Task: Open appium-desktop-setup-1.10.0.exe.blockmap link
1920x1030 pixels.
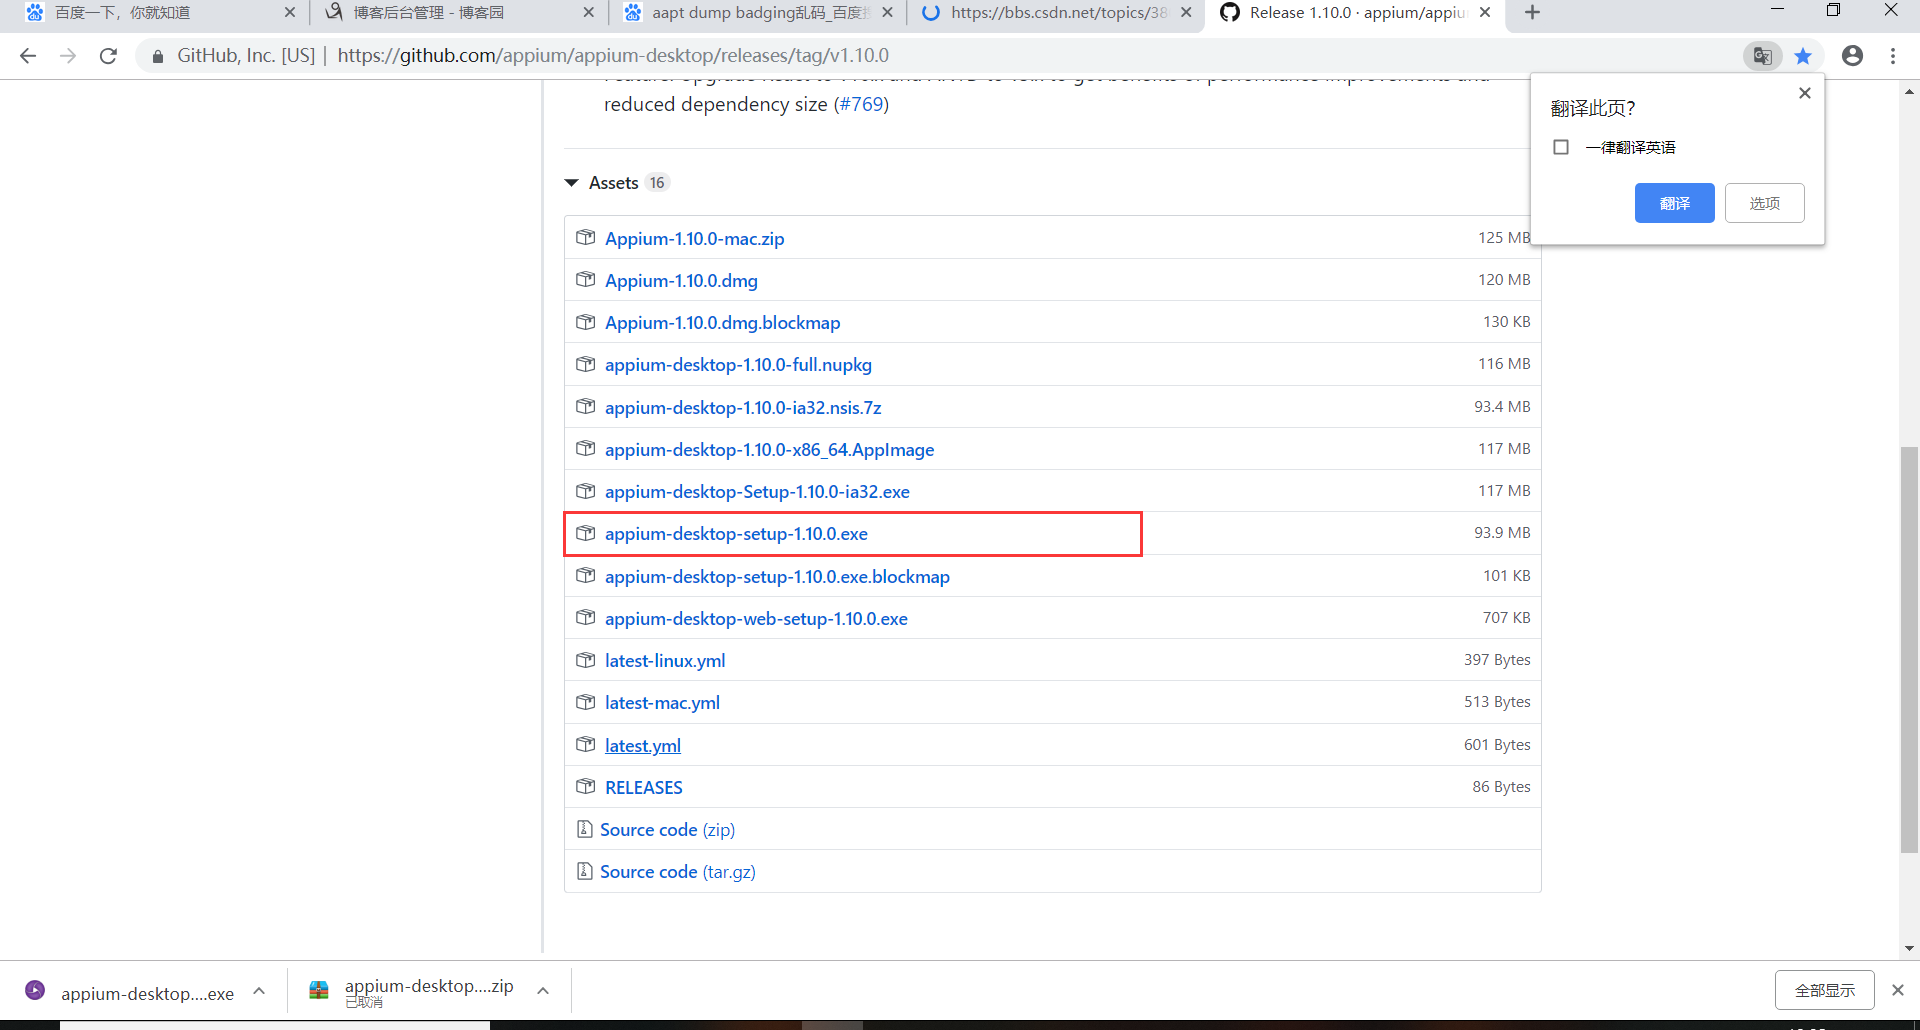Action: click(777, 576)
